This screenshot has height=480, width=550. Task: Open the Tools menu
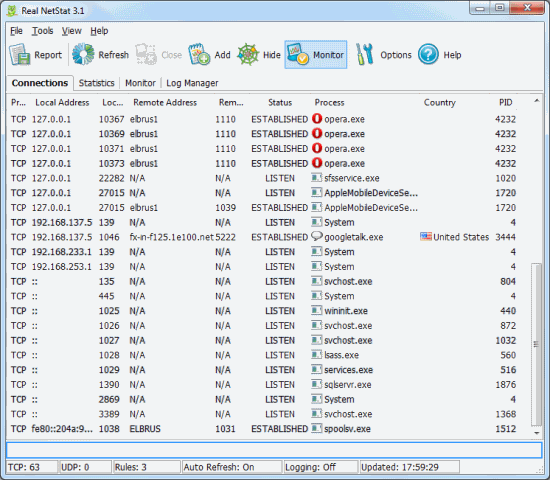(42, 31)
